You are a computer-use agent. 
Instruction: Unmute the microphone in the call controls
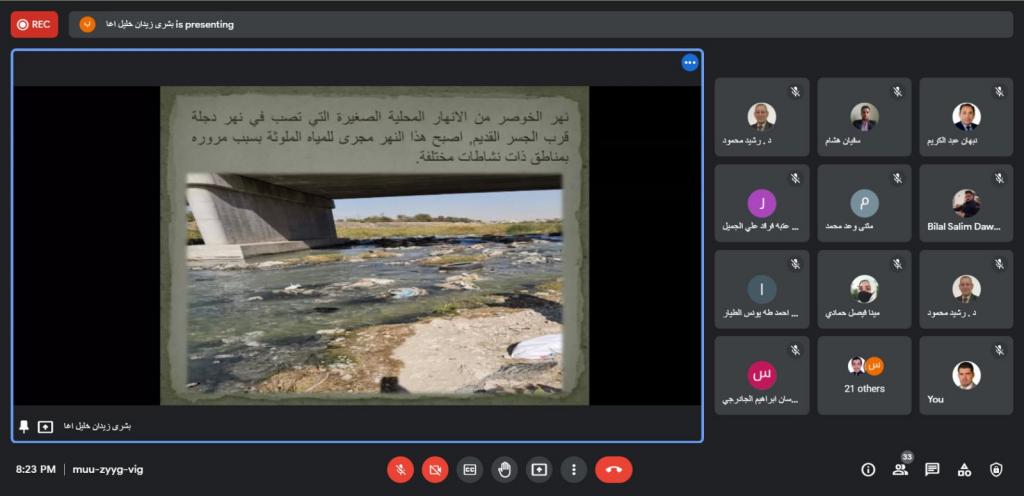click(x=400, y=469)
